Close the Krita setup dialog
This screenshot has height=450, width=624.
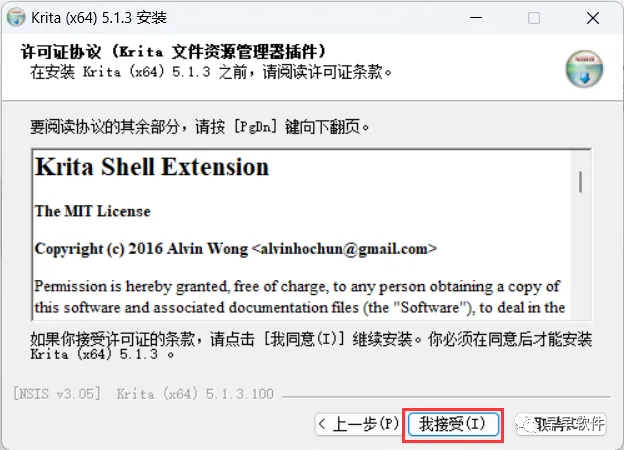click(x=593, y=18)
